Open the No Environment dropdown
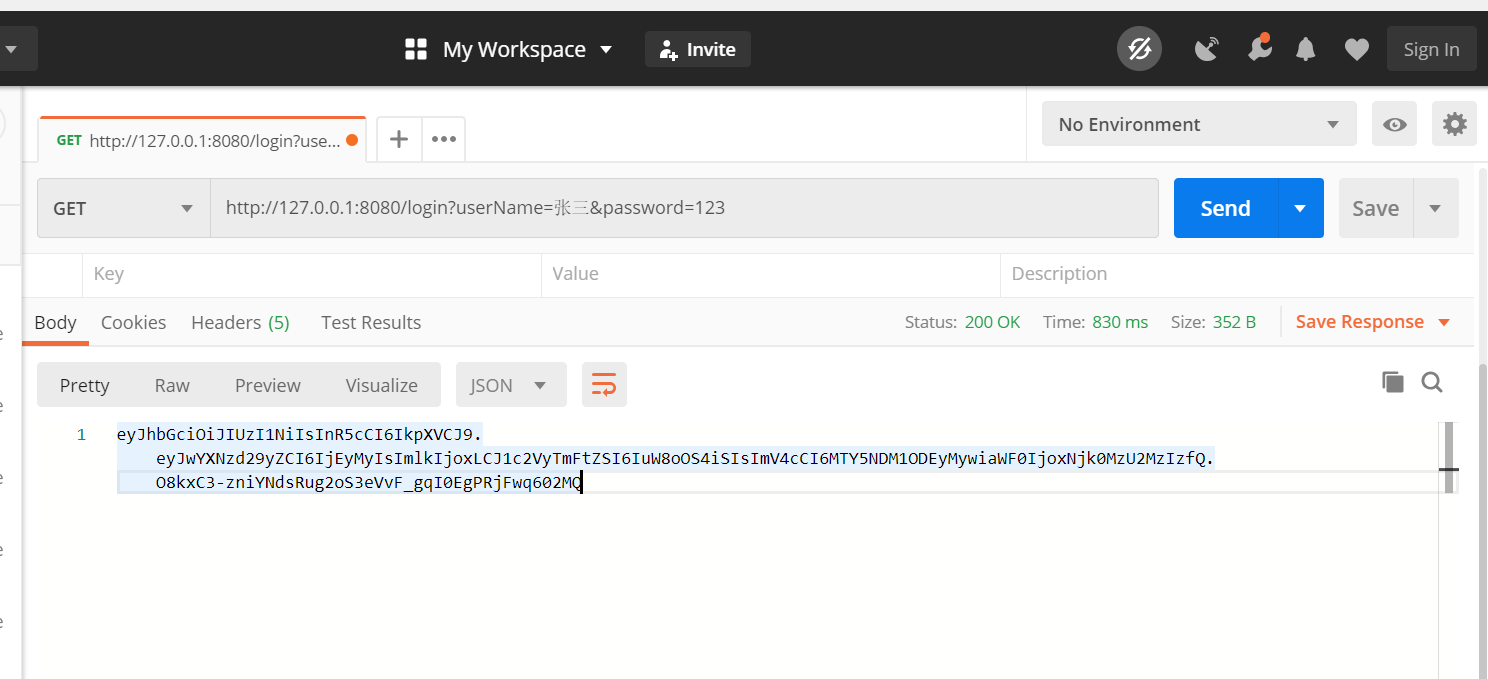The width and height of the screenshot is (1488, 679). click(x=1199, y=124)
